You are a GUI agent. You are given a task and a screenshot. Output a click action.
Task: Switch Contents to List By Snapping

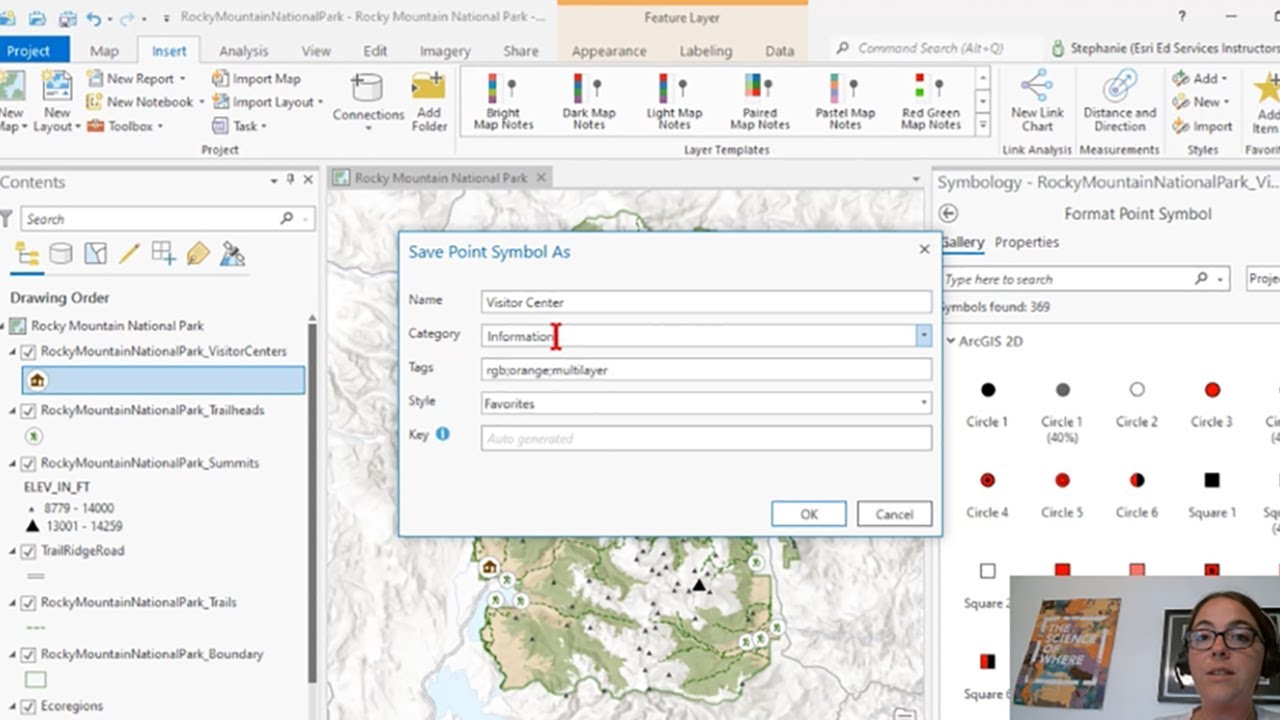click(163, 254)
